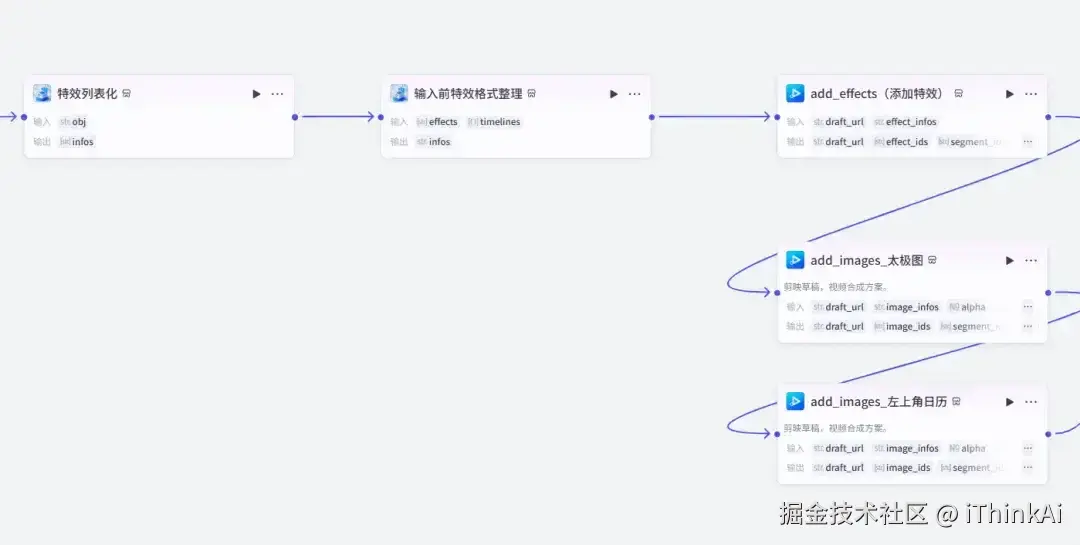Click the comment icon beside 特效列表化 title
1080x545 pixels.
pos(127,94)
